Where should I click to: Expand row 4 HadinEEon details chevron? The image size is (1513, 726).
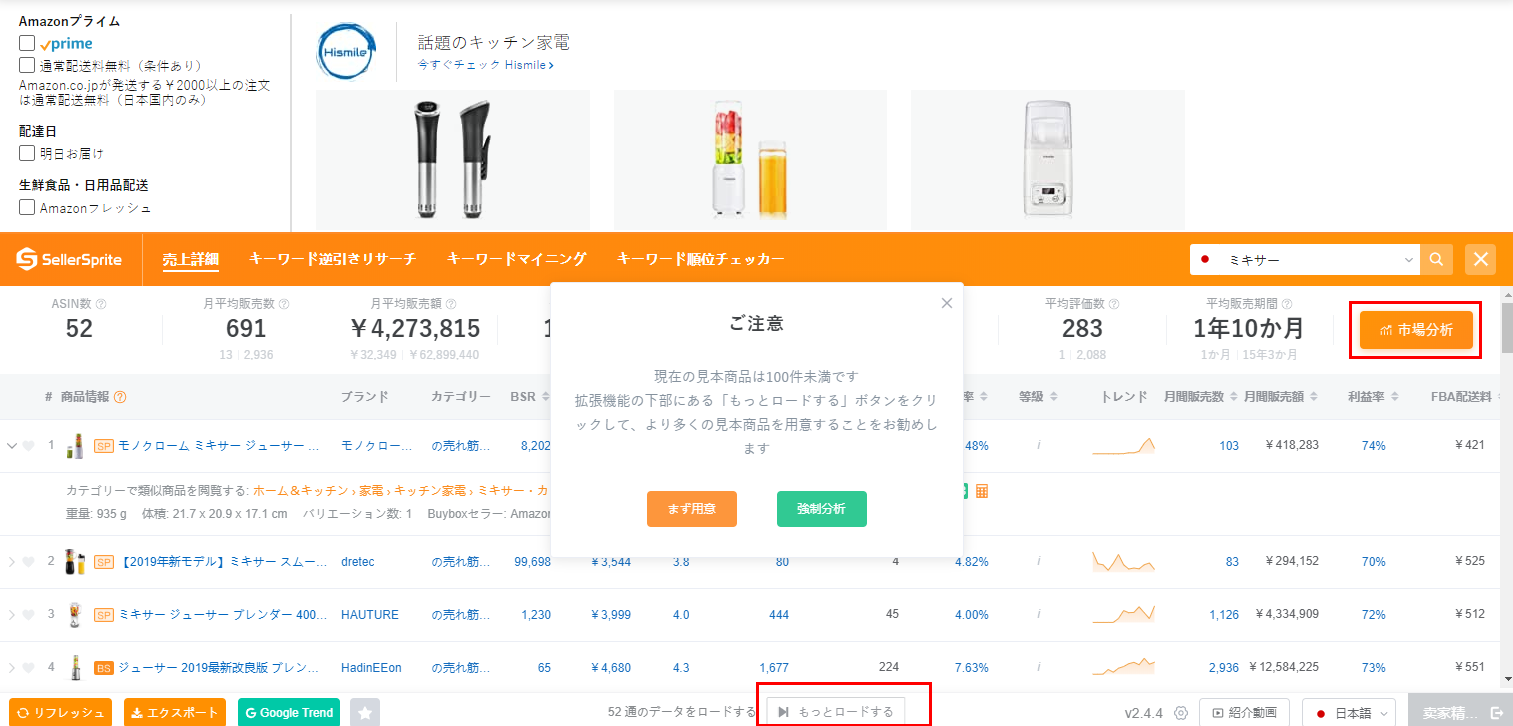[x=12, y=668]
